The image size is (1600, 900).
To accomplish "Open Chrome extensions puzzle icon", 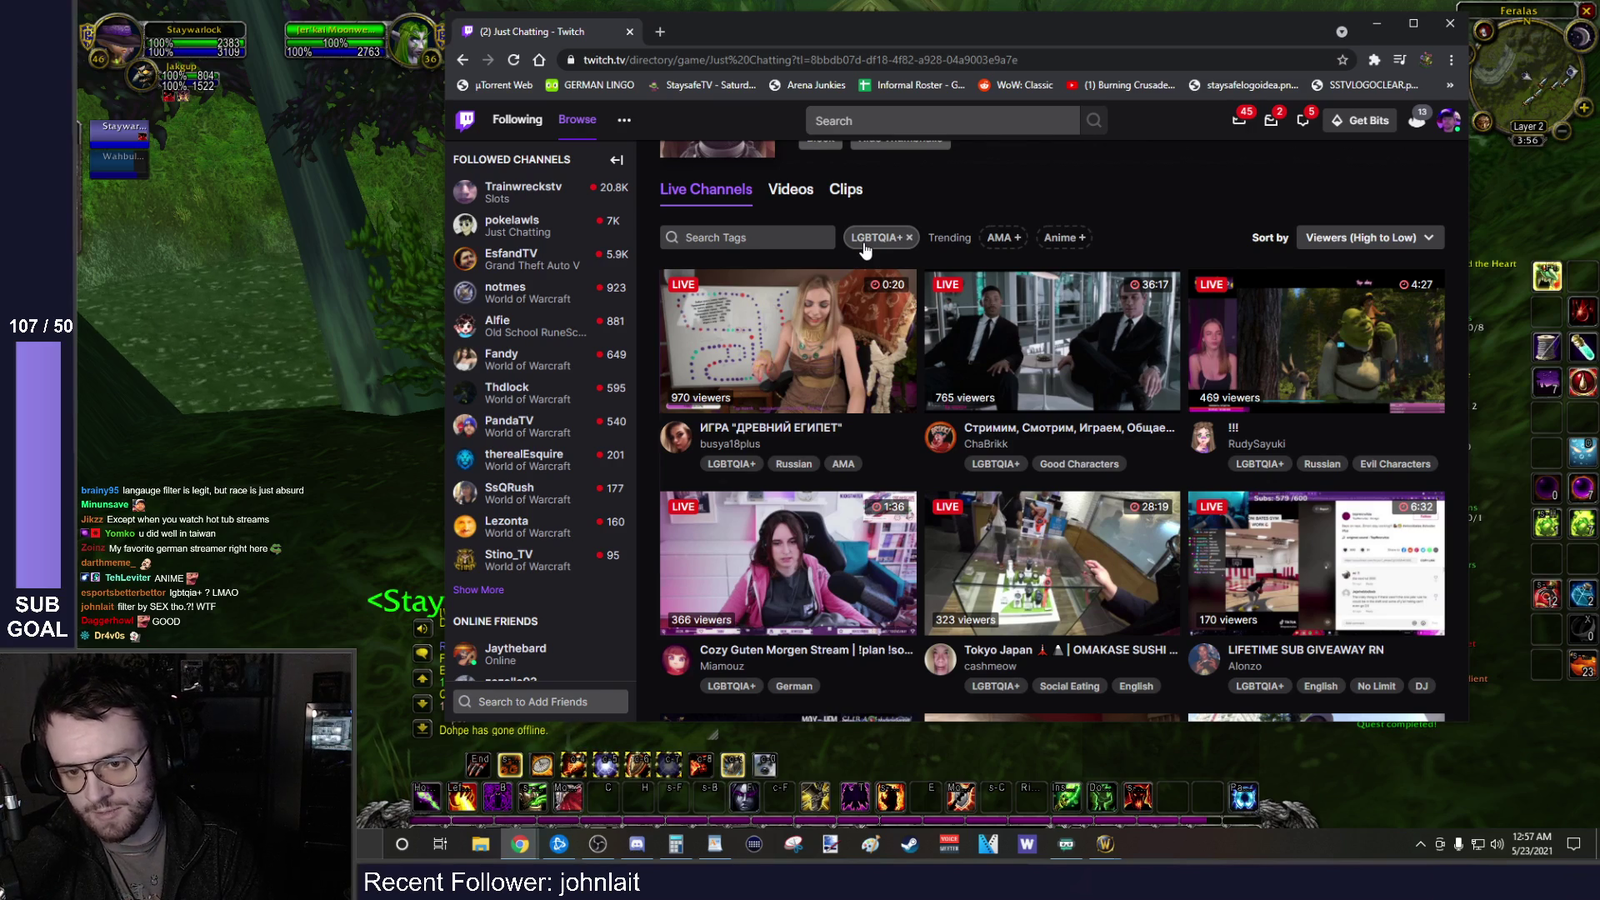I will 1374,60.
